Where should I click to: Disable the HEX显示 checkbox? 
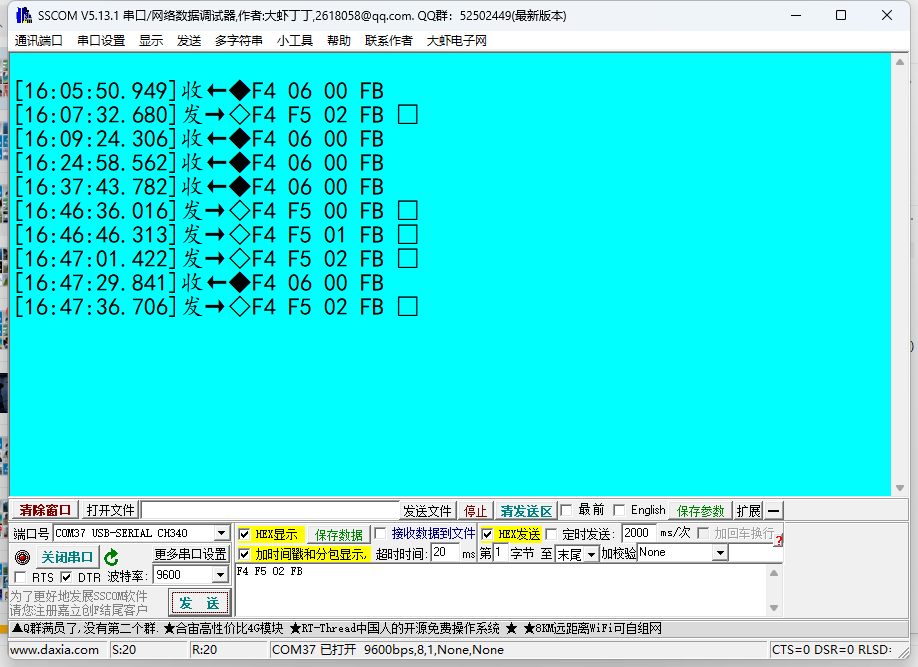click(243, 534)
